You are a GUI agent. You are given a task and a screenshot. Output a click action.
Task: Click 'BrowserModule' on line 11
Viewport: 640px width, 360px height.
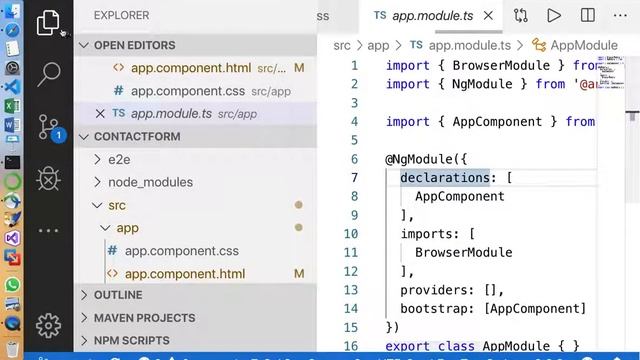tap(464, 252)
